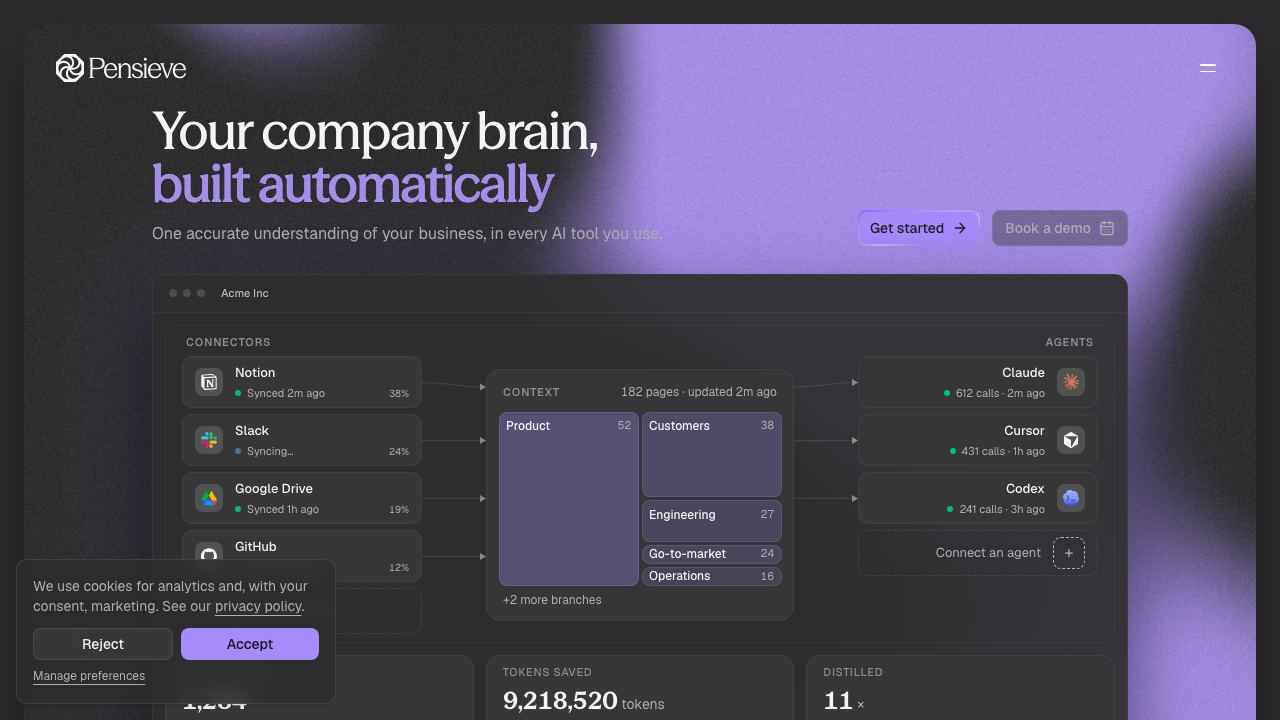Accept cookies

coord(250,644)
